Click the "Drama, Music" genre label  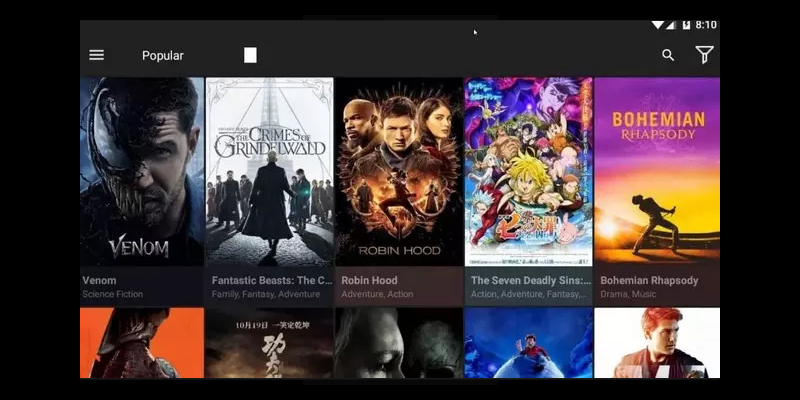[x=628, y=294]
